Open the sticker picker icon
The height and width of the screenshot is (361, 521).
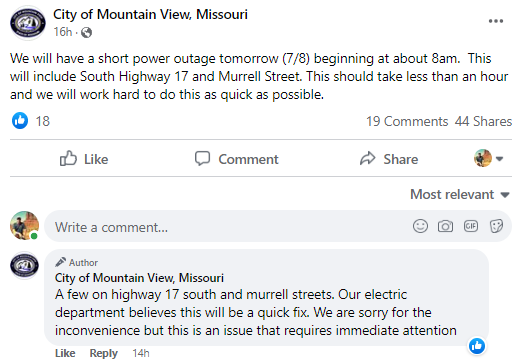496,226
